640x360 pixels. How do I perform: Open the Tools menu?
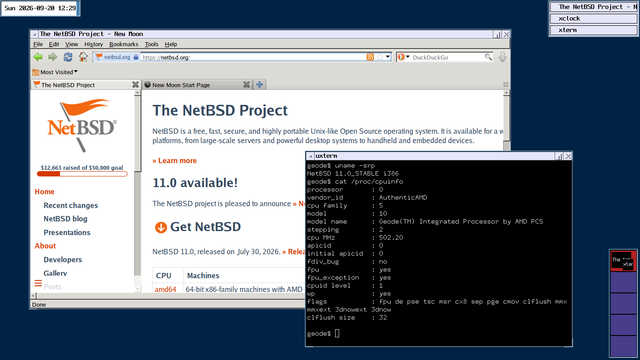(x=151, y=44)
